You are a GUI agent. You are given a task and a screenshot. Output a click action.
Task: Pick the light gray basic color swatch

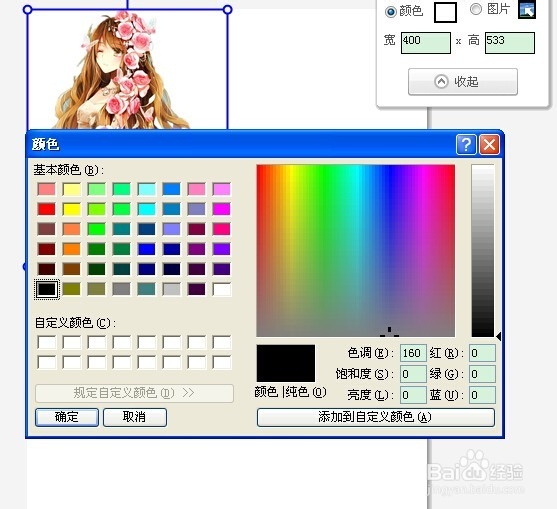171,289
